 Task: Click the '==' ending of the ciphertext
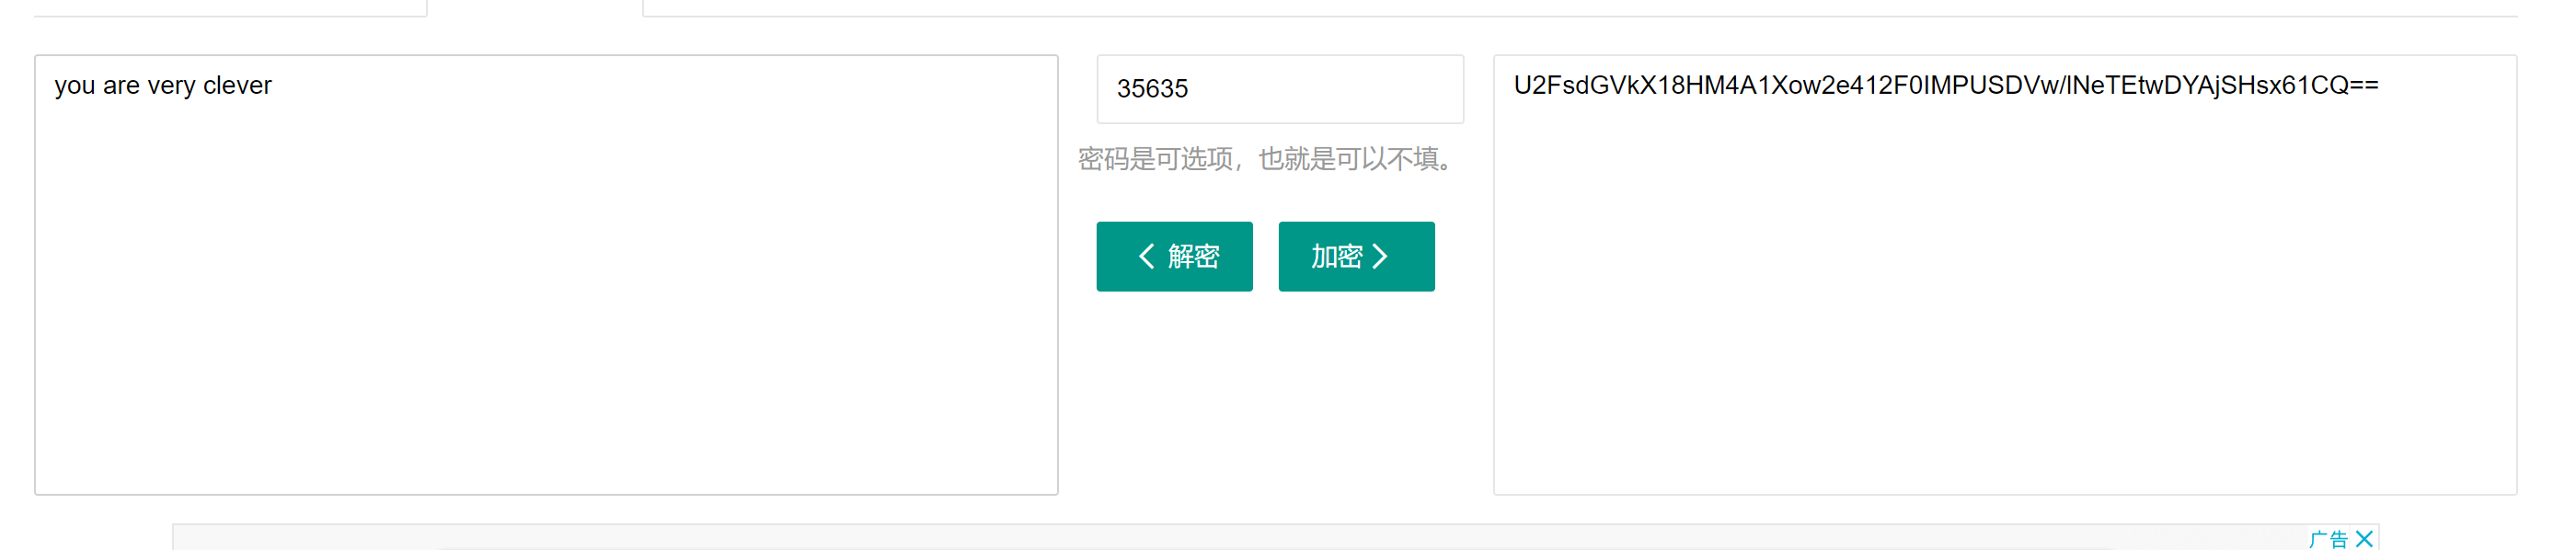coord(2364,86)
